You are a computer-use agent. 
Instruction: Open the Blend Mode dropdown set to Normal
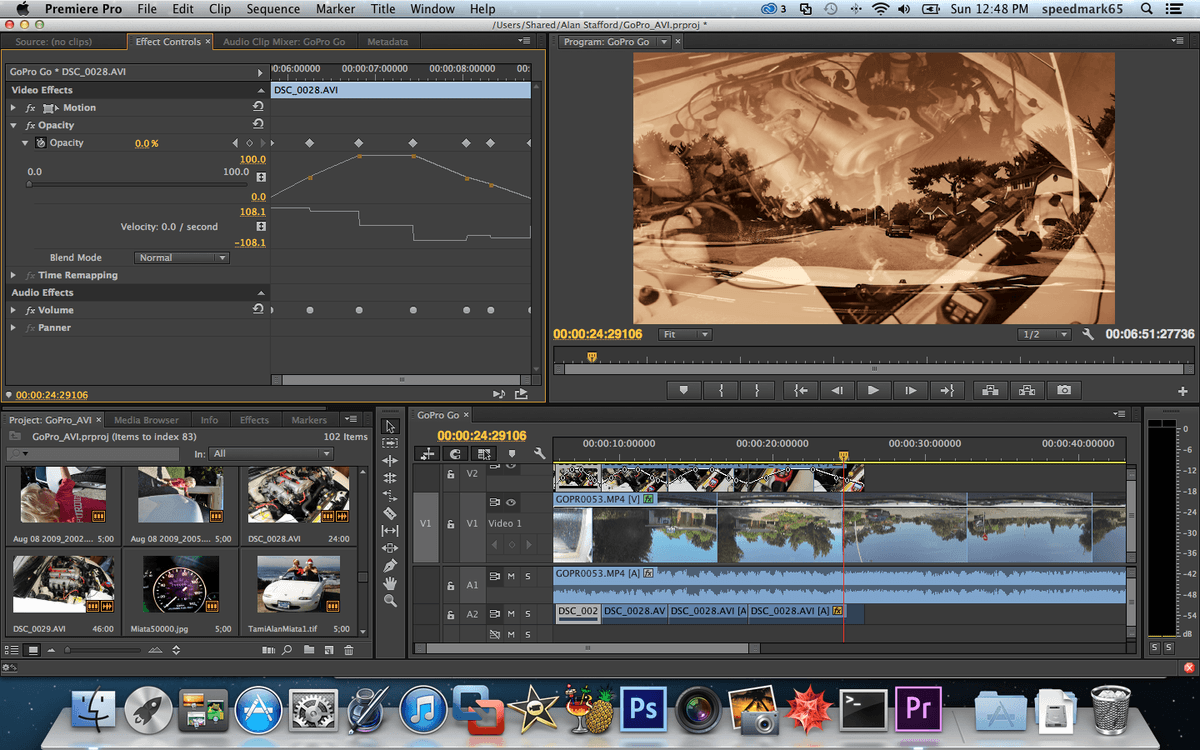point(181,257)
